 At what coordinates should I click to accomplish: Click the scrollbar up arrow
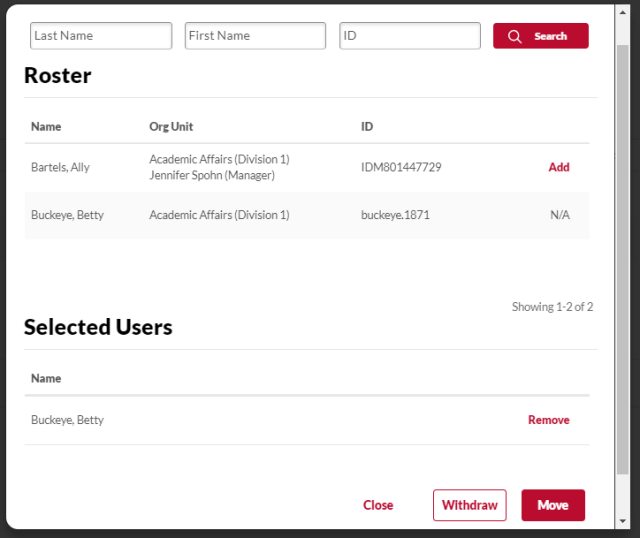tap(622, 13)
